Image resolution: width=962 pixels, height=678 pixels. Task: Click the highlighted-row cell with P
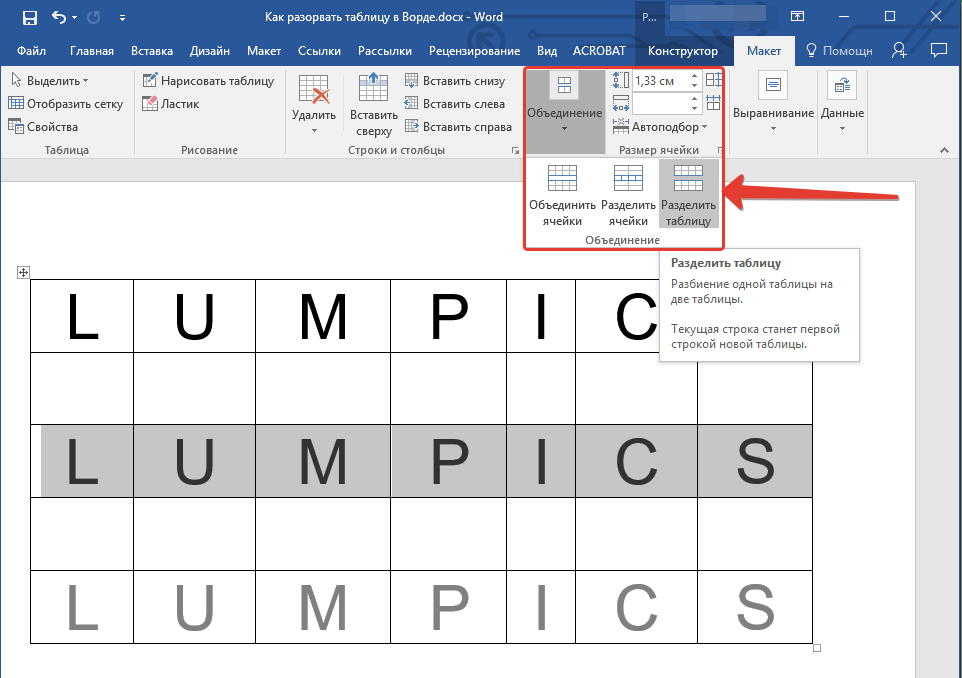click(448, 461)
